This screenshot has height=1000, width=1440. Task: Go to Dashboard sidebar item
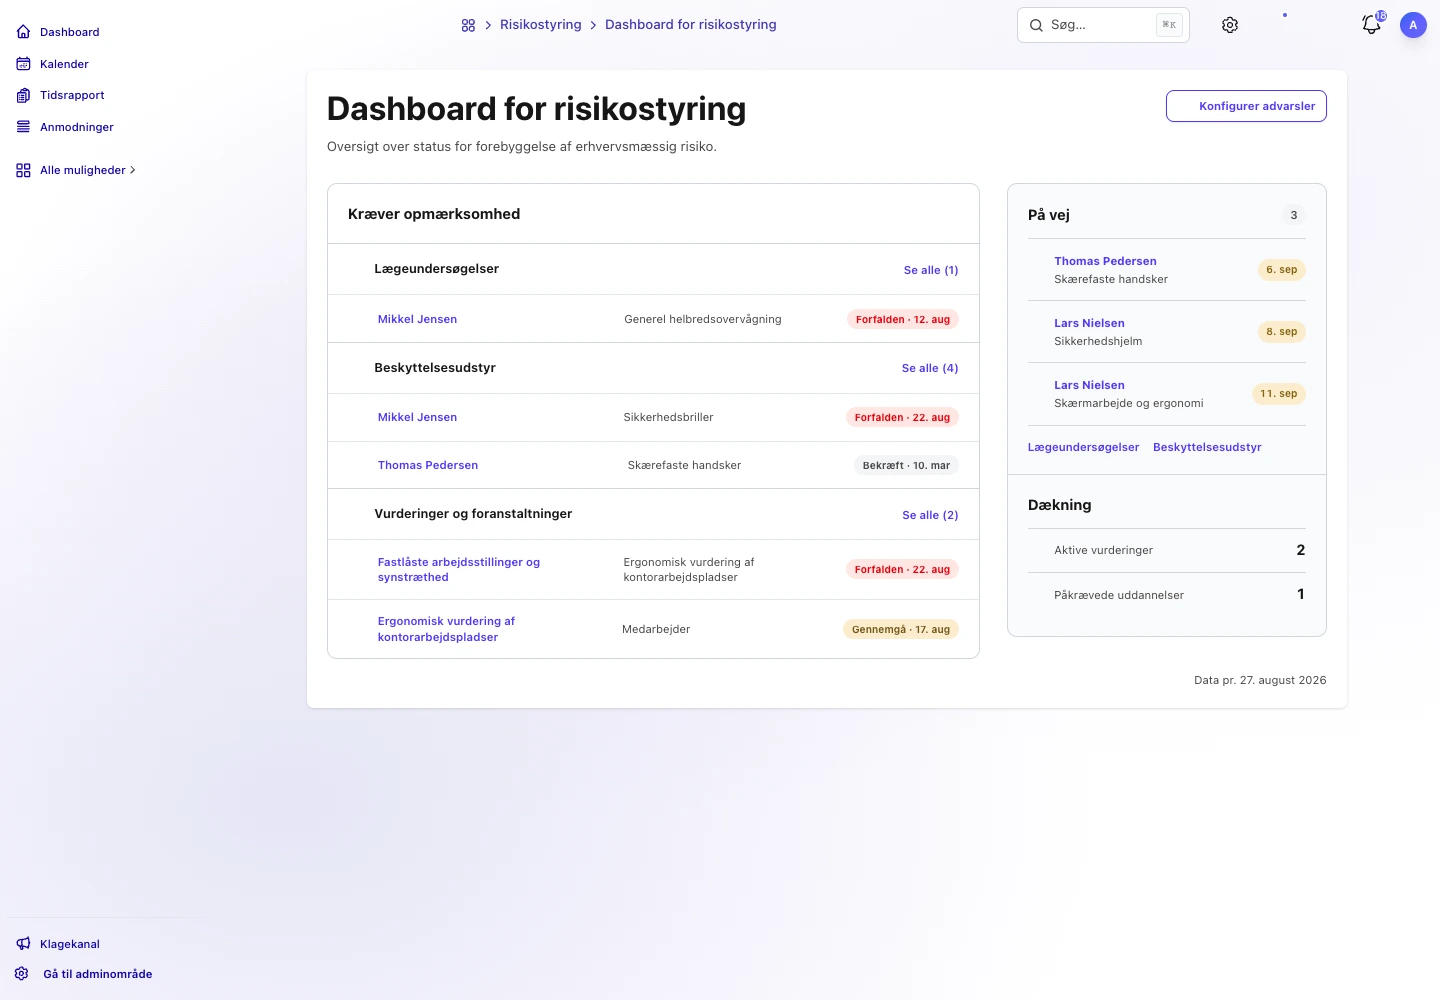pos(70,32)
